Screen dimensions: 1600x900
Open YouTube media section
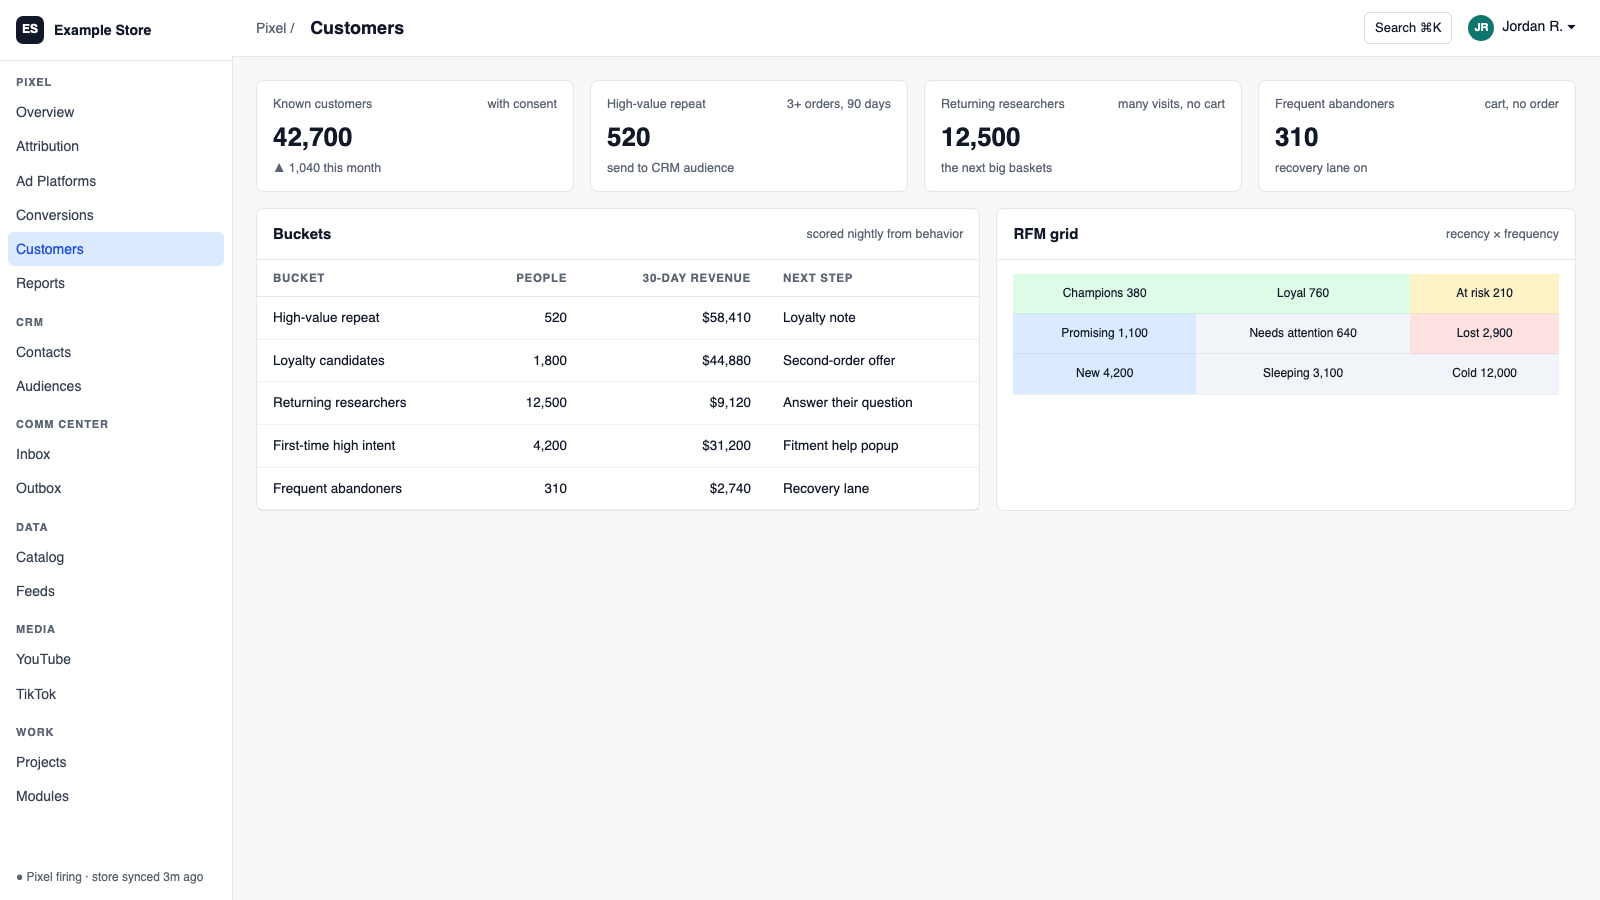point(116,659)
